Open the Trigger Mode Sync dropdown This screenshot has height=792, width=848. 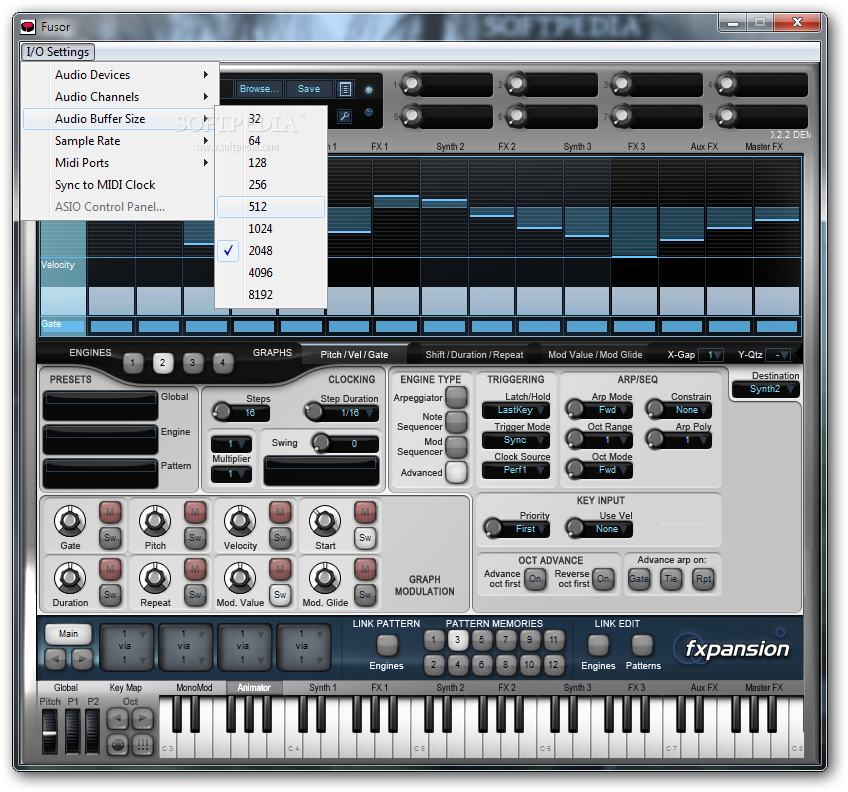pos(516,440)
